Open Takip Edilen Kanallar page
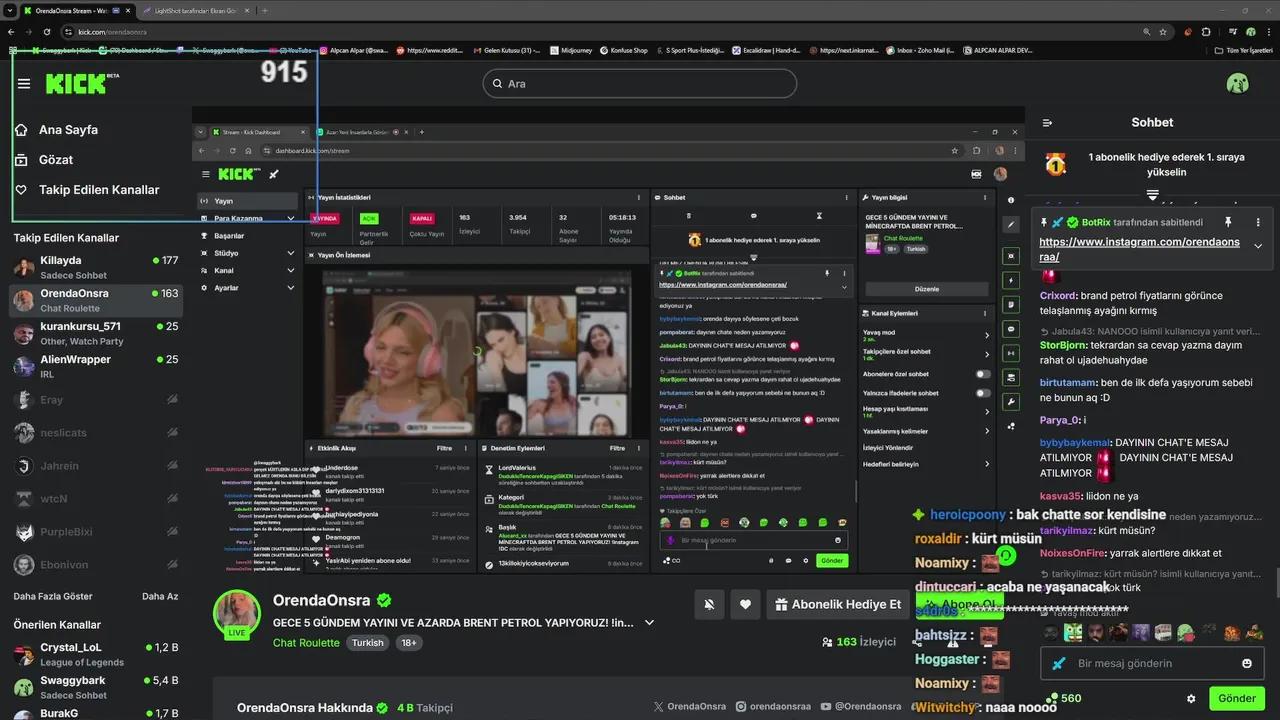The width and height of the screenshot is (1280, 720). click(99, 190)
